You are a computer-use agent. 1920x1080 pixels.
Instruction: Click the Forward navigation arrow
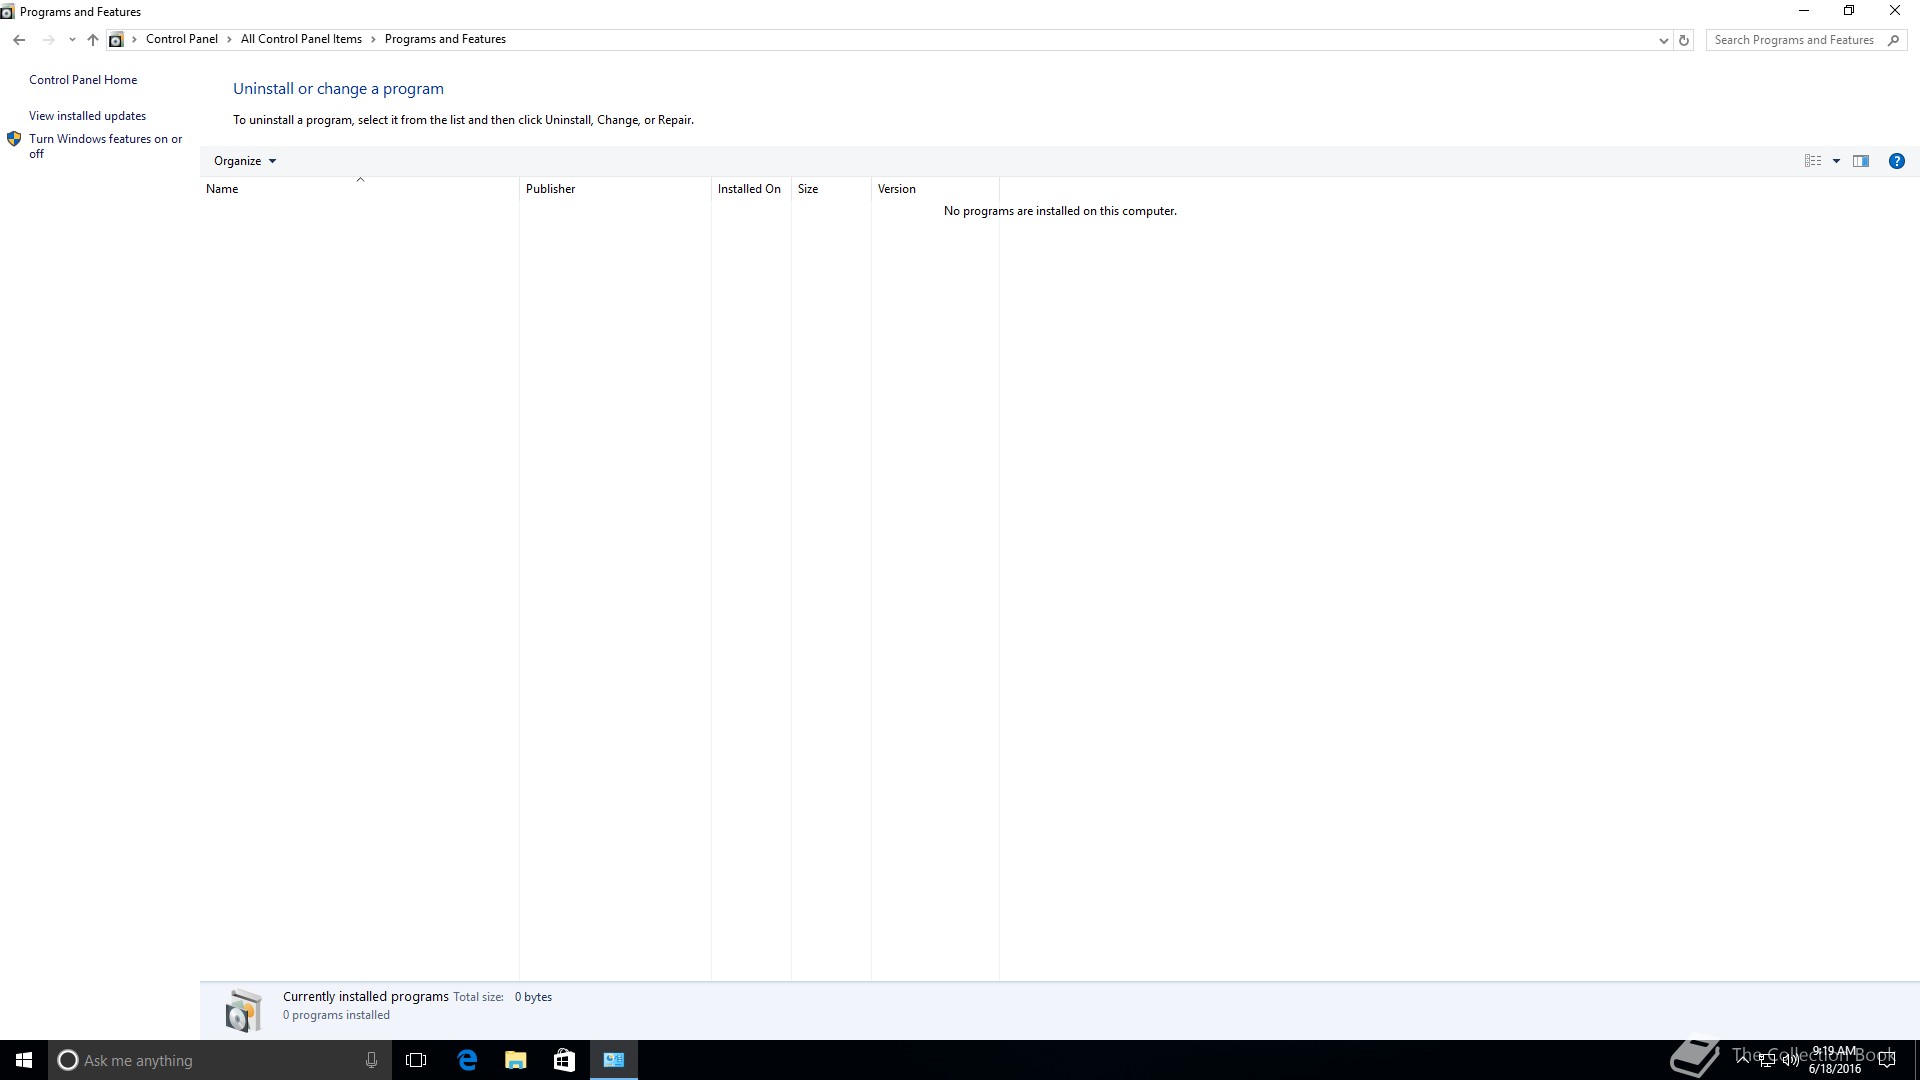click(48, 40)
